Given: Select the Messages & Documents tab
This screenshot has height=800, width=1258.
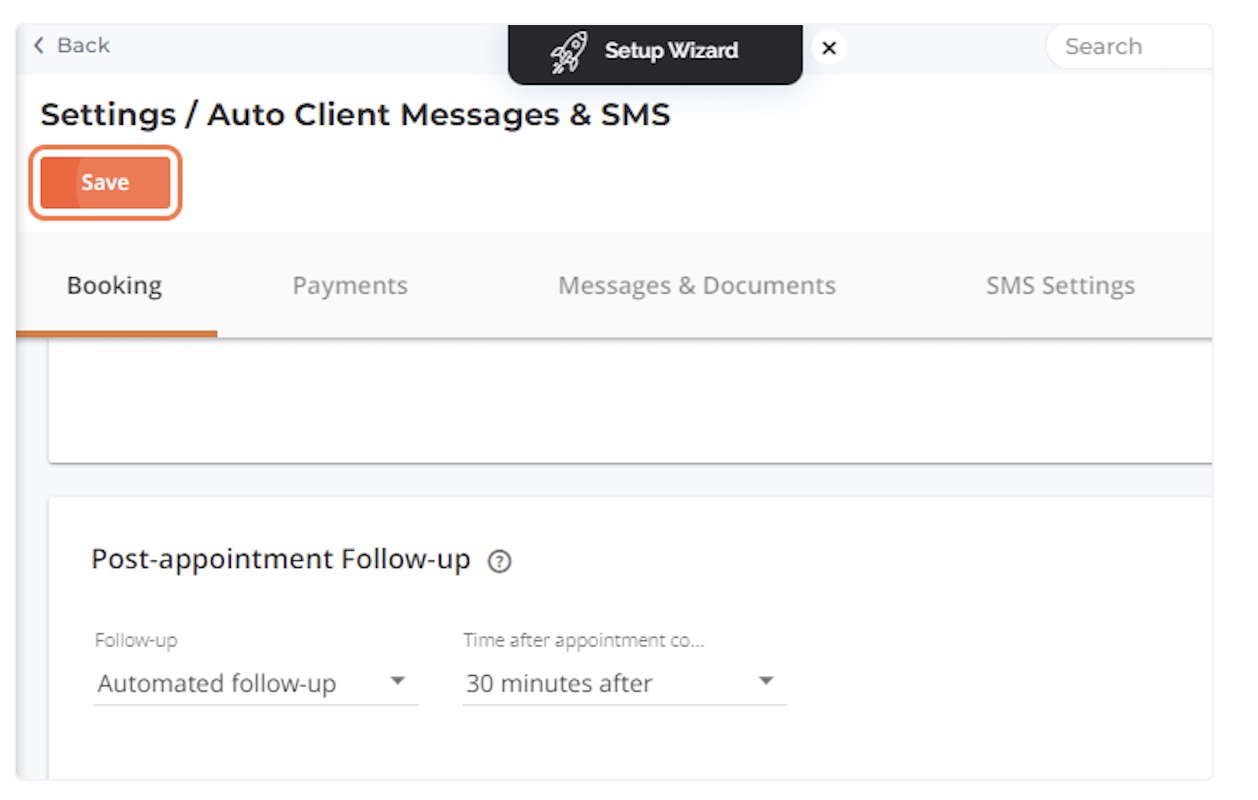Looking at the screenshot, I should point(696,286).
